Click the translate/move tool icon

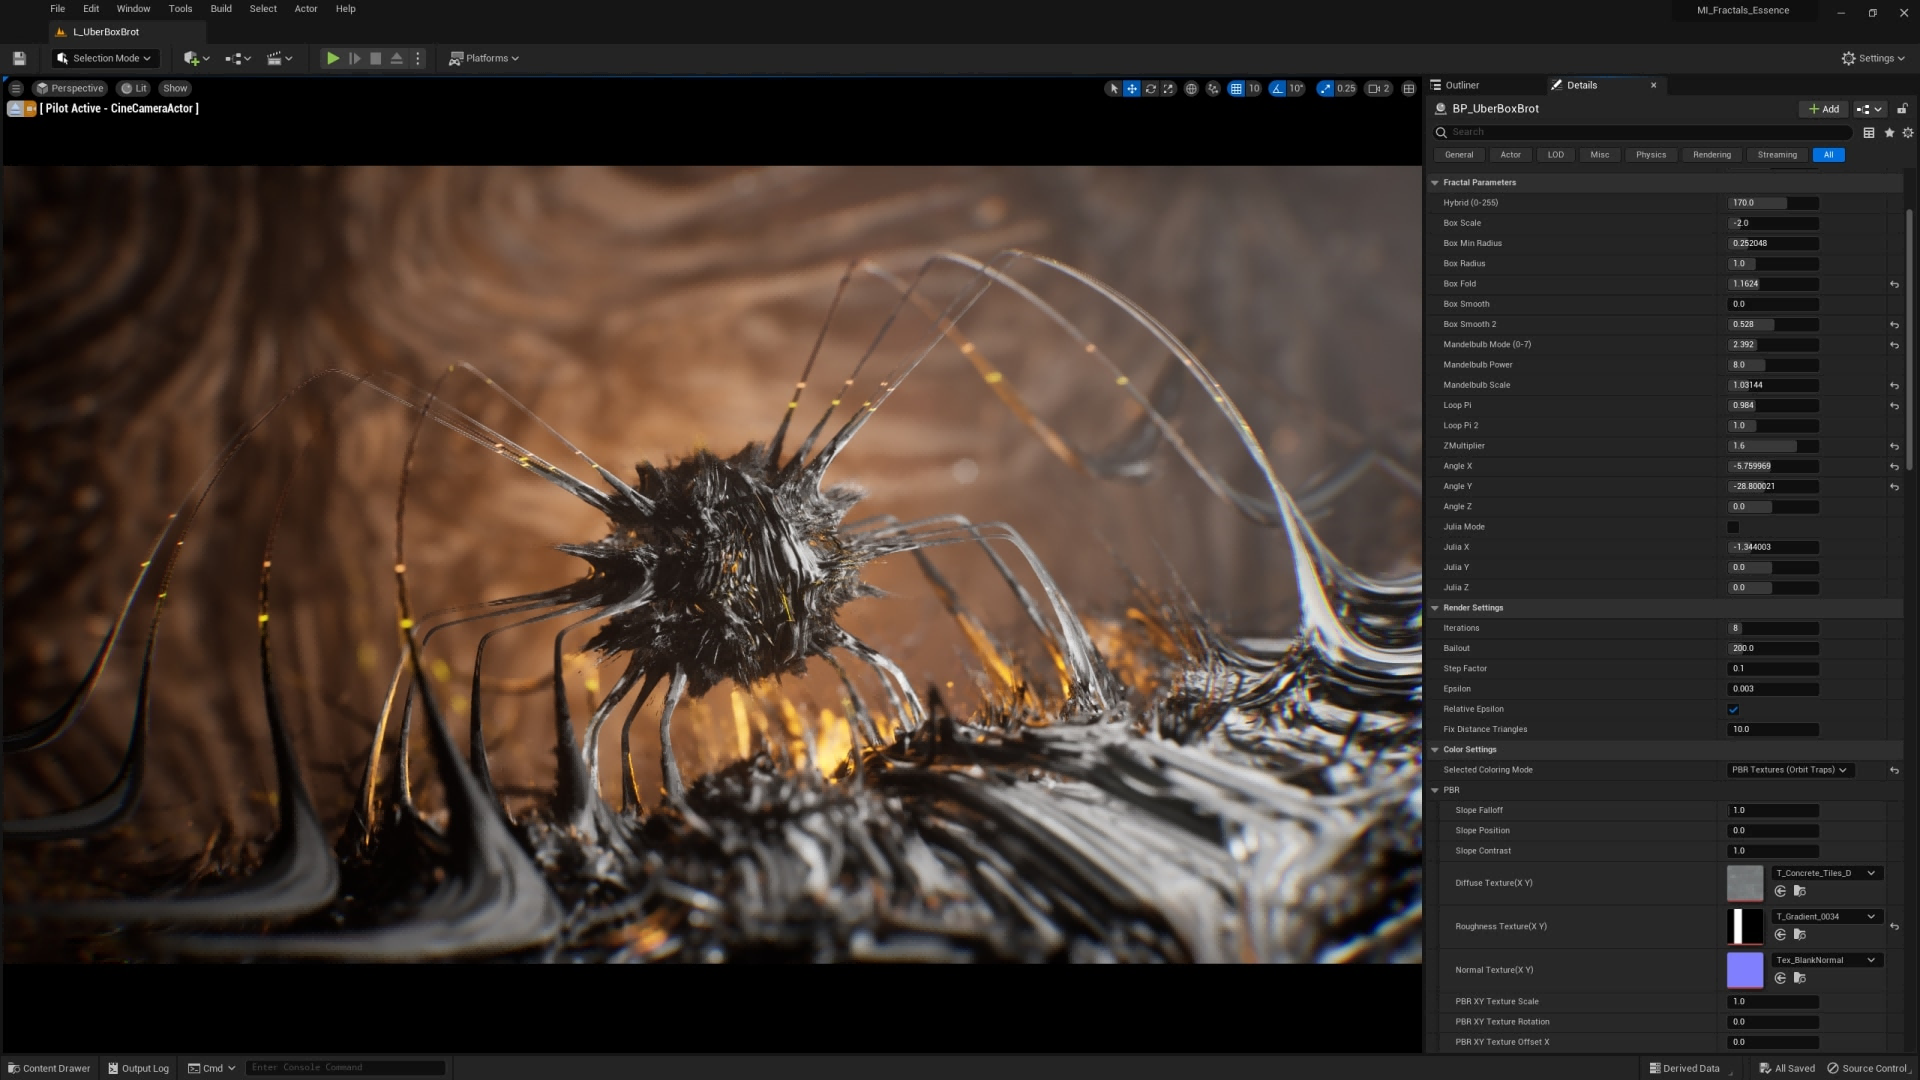coord(1131,88)
